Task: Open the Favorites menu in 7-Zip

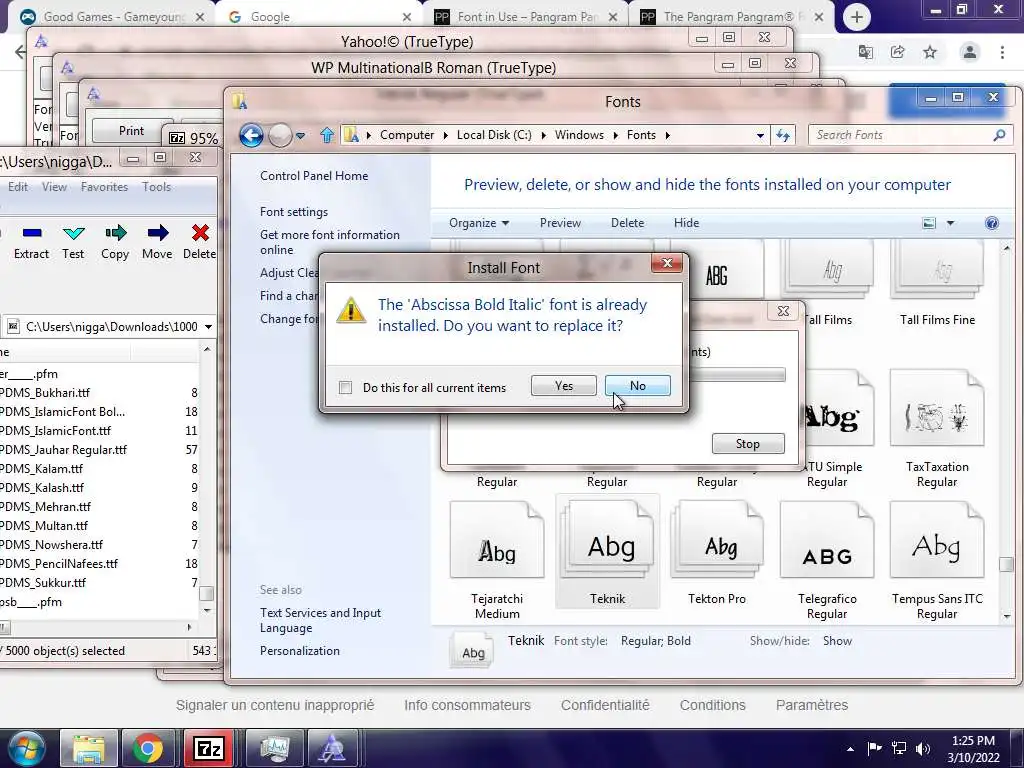Action: [x=104, y=187]
